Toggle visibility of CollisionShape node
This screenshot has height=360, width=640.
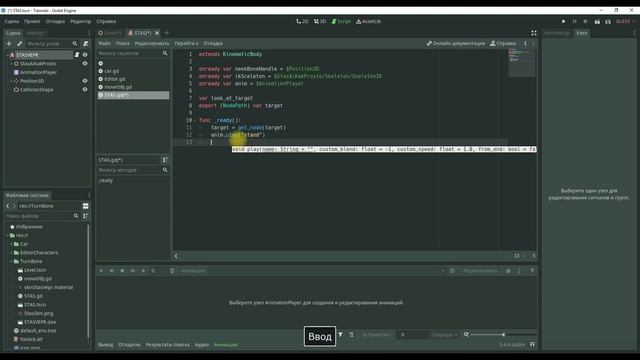pyautogui.click(x=85, y=89)
